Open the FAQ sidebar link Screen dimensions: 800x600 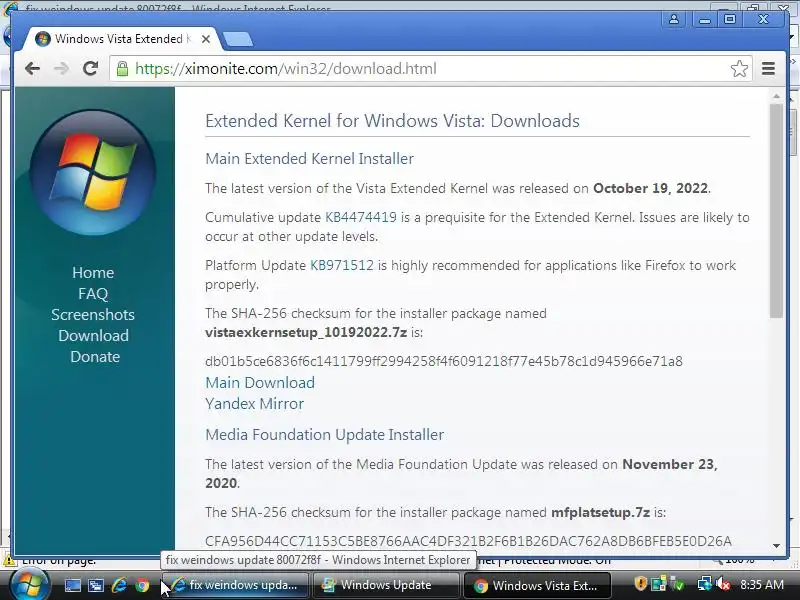(93, 293)
